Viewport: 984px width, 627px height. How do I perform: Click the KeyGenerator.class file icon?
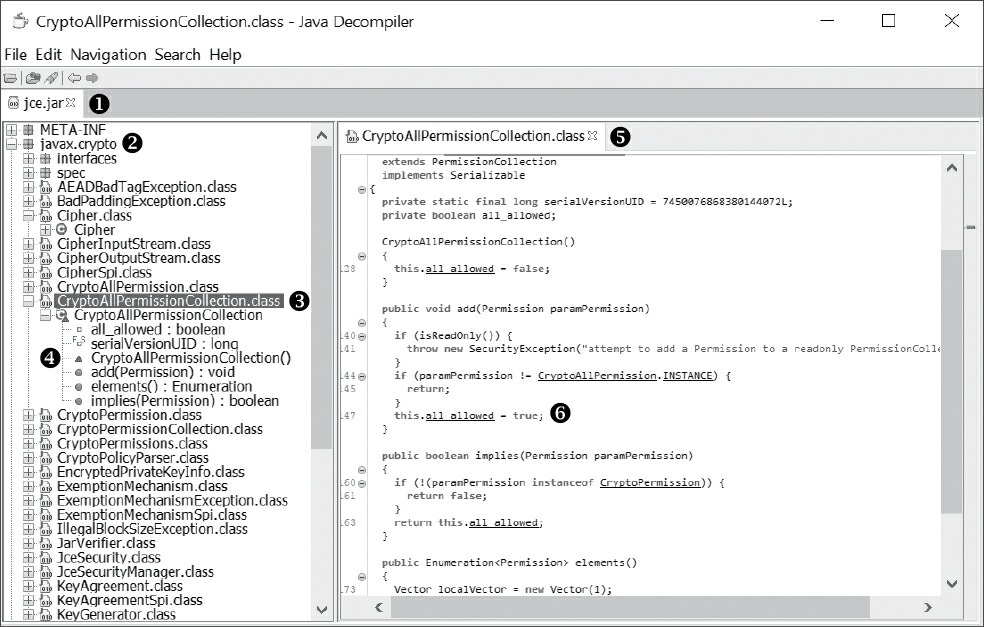click(x=46, y=615)
